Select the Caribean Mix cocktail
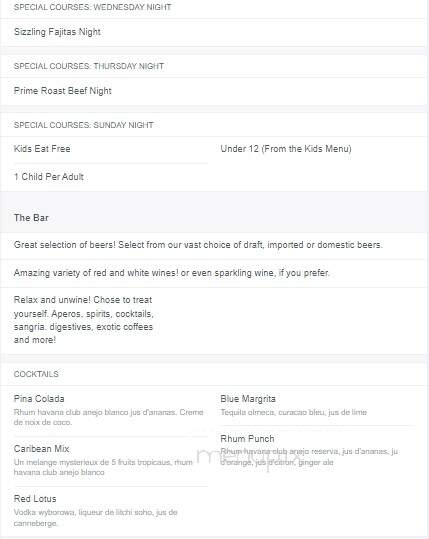 41,449
